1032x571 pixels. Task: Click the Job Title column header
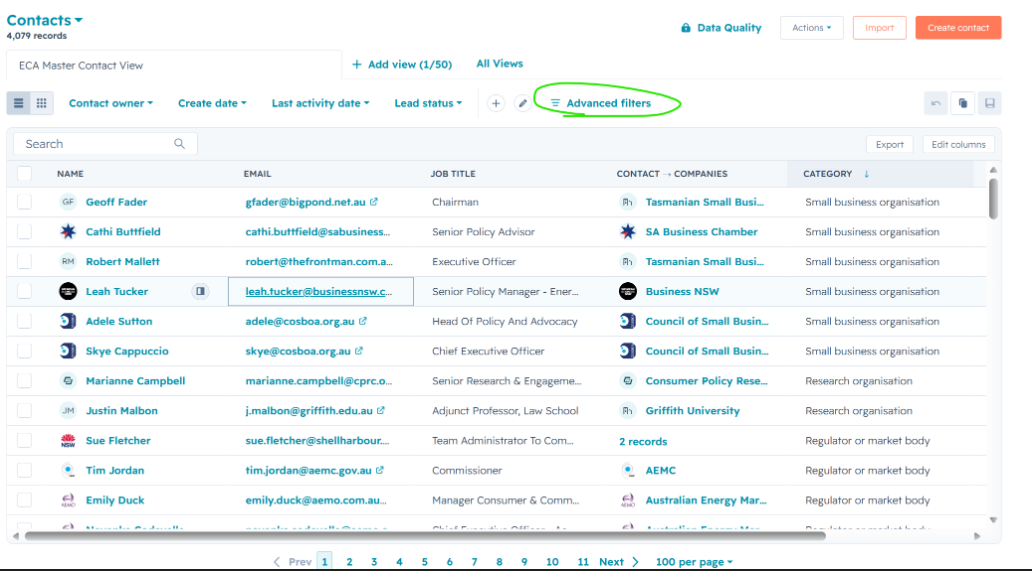pyautogui.click(x=453, y=174)
